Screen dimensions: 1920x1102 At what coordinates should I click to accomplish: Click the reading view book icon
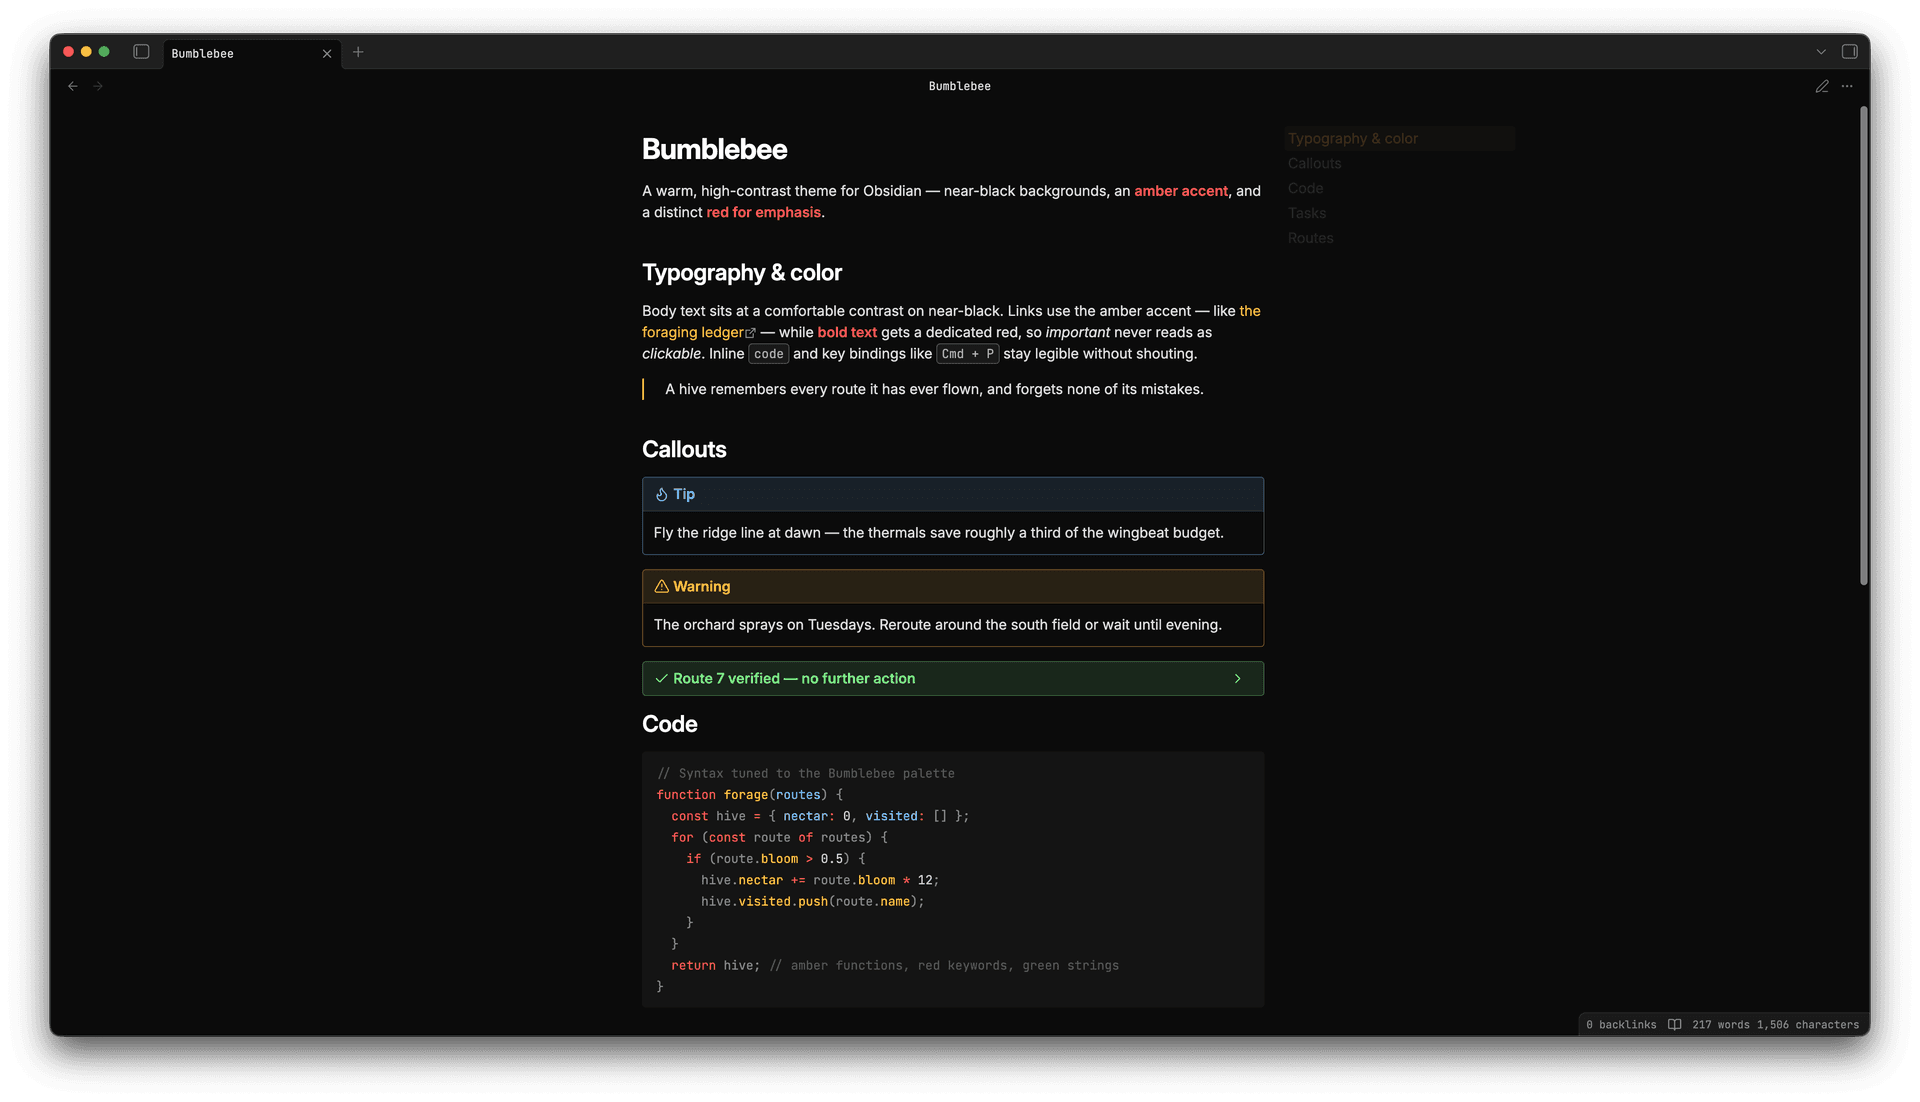pyautogui.click(x=1674, y=1024)
